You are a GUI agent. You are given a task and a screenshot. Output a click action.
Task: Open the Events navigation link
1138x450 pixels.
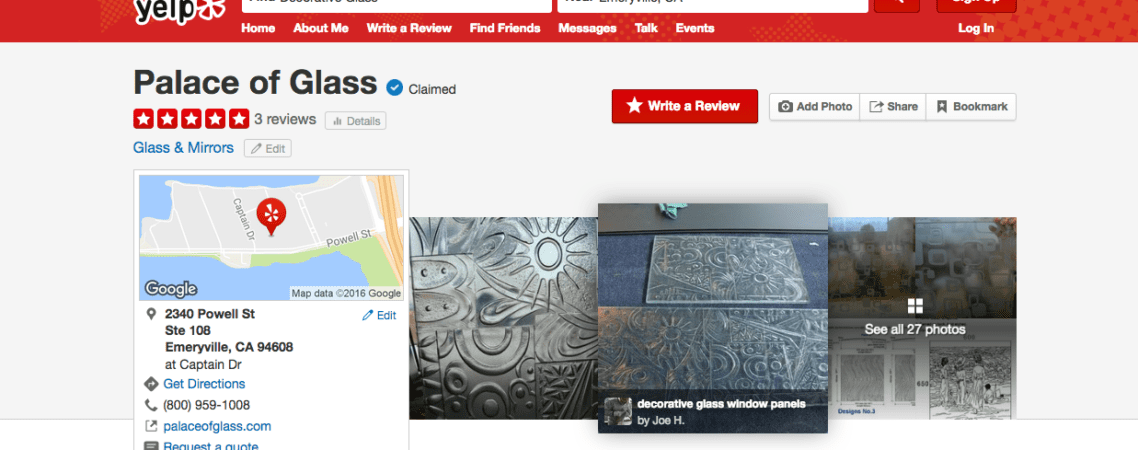coord(695,28)
